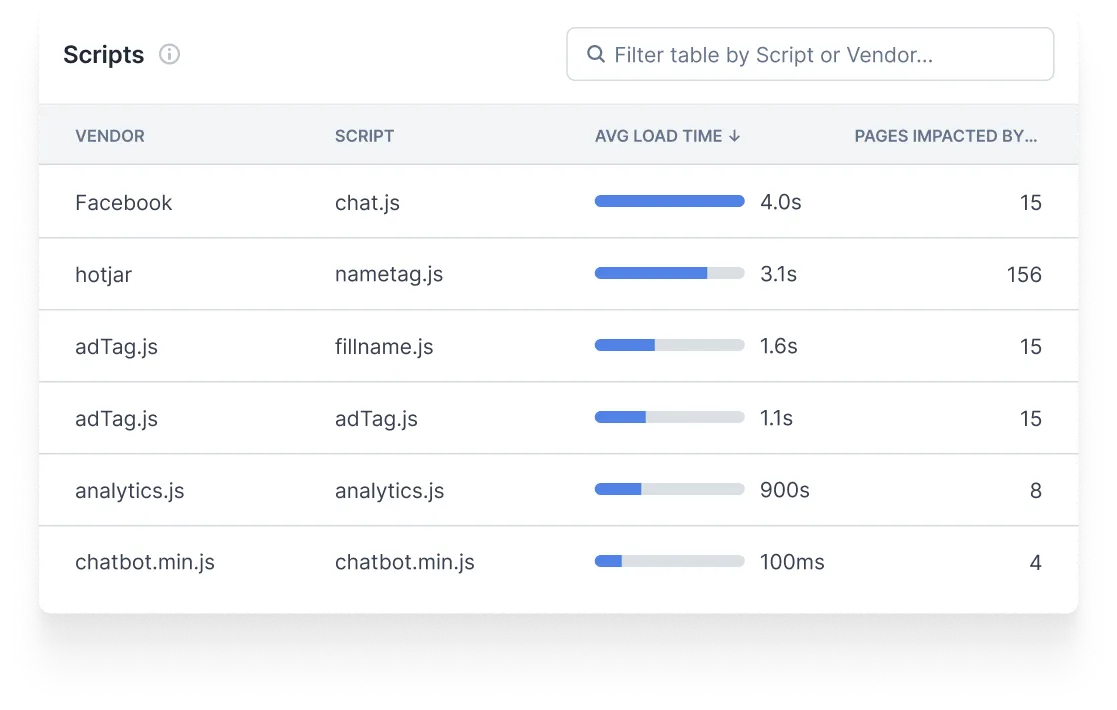Focus the Filter table by Script or Vendor field
The image size is (1117, 710).
tap(820, 54)
